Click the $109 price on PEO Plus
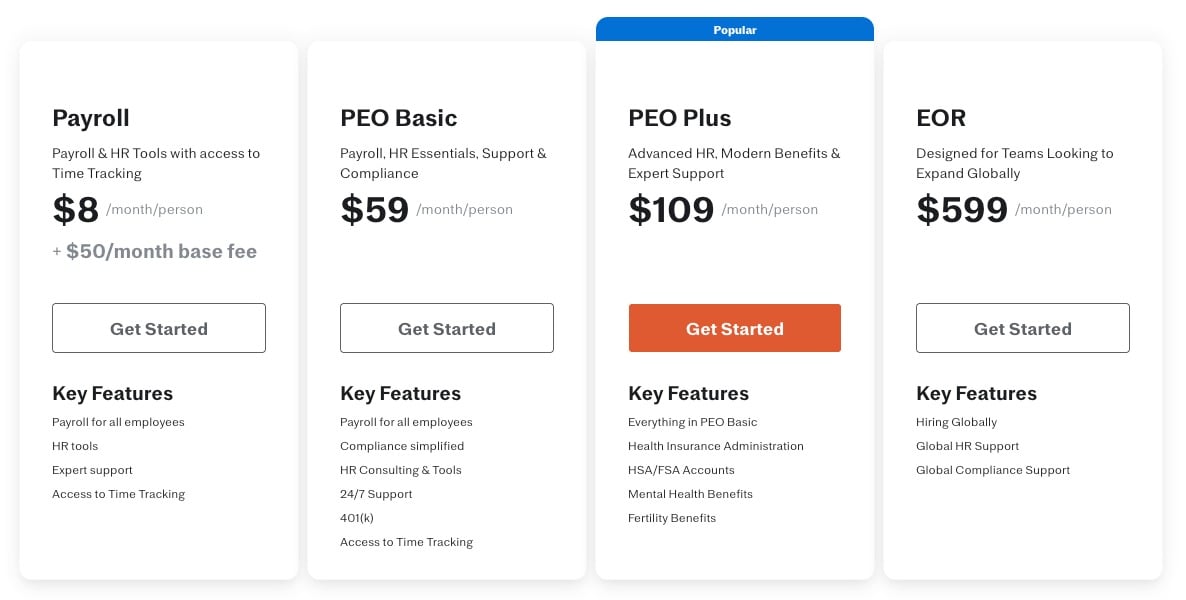1186x600 pixels. [670, 210]
